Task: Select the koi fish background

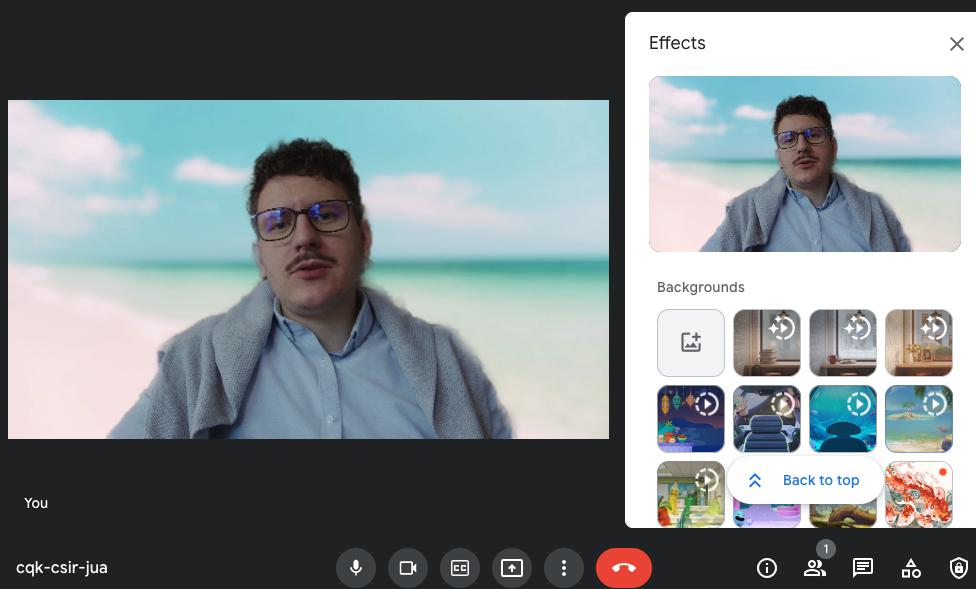Action: (x=919, y=494)
